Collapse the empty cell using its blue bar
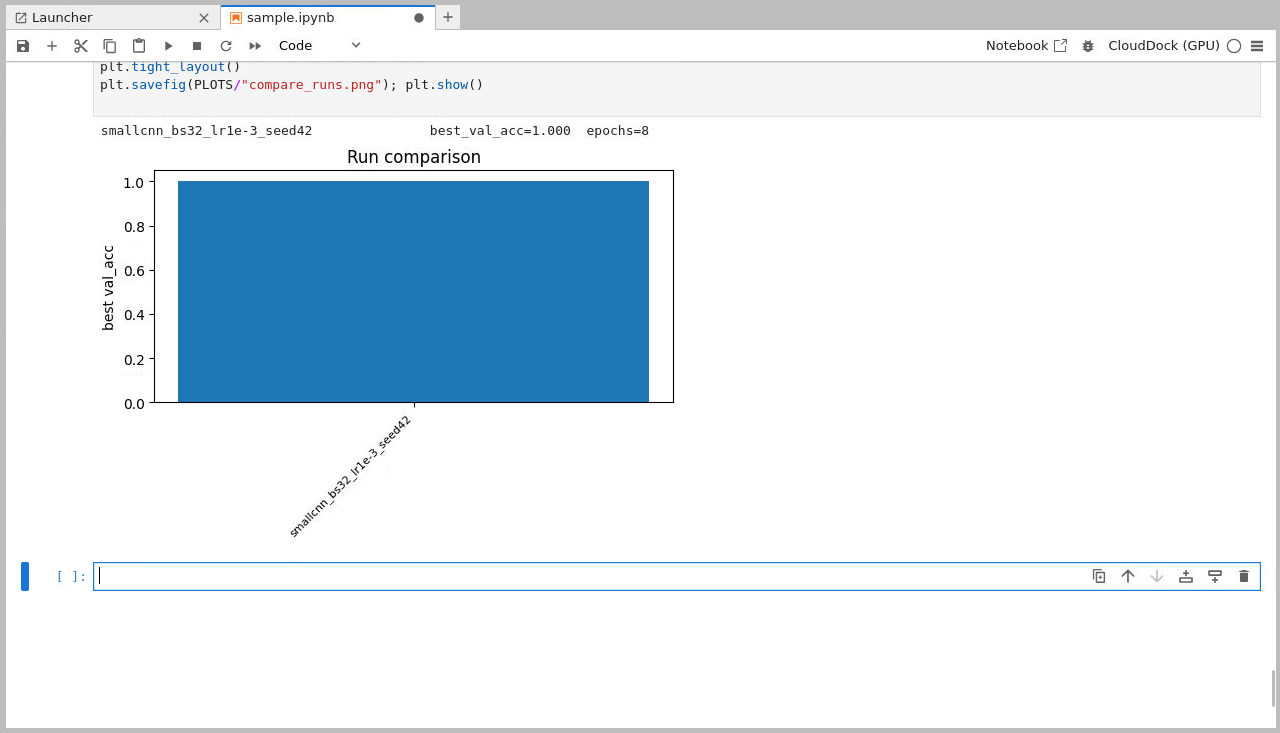The image size is (1280, 733). (25, 576)
